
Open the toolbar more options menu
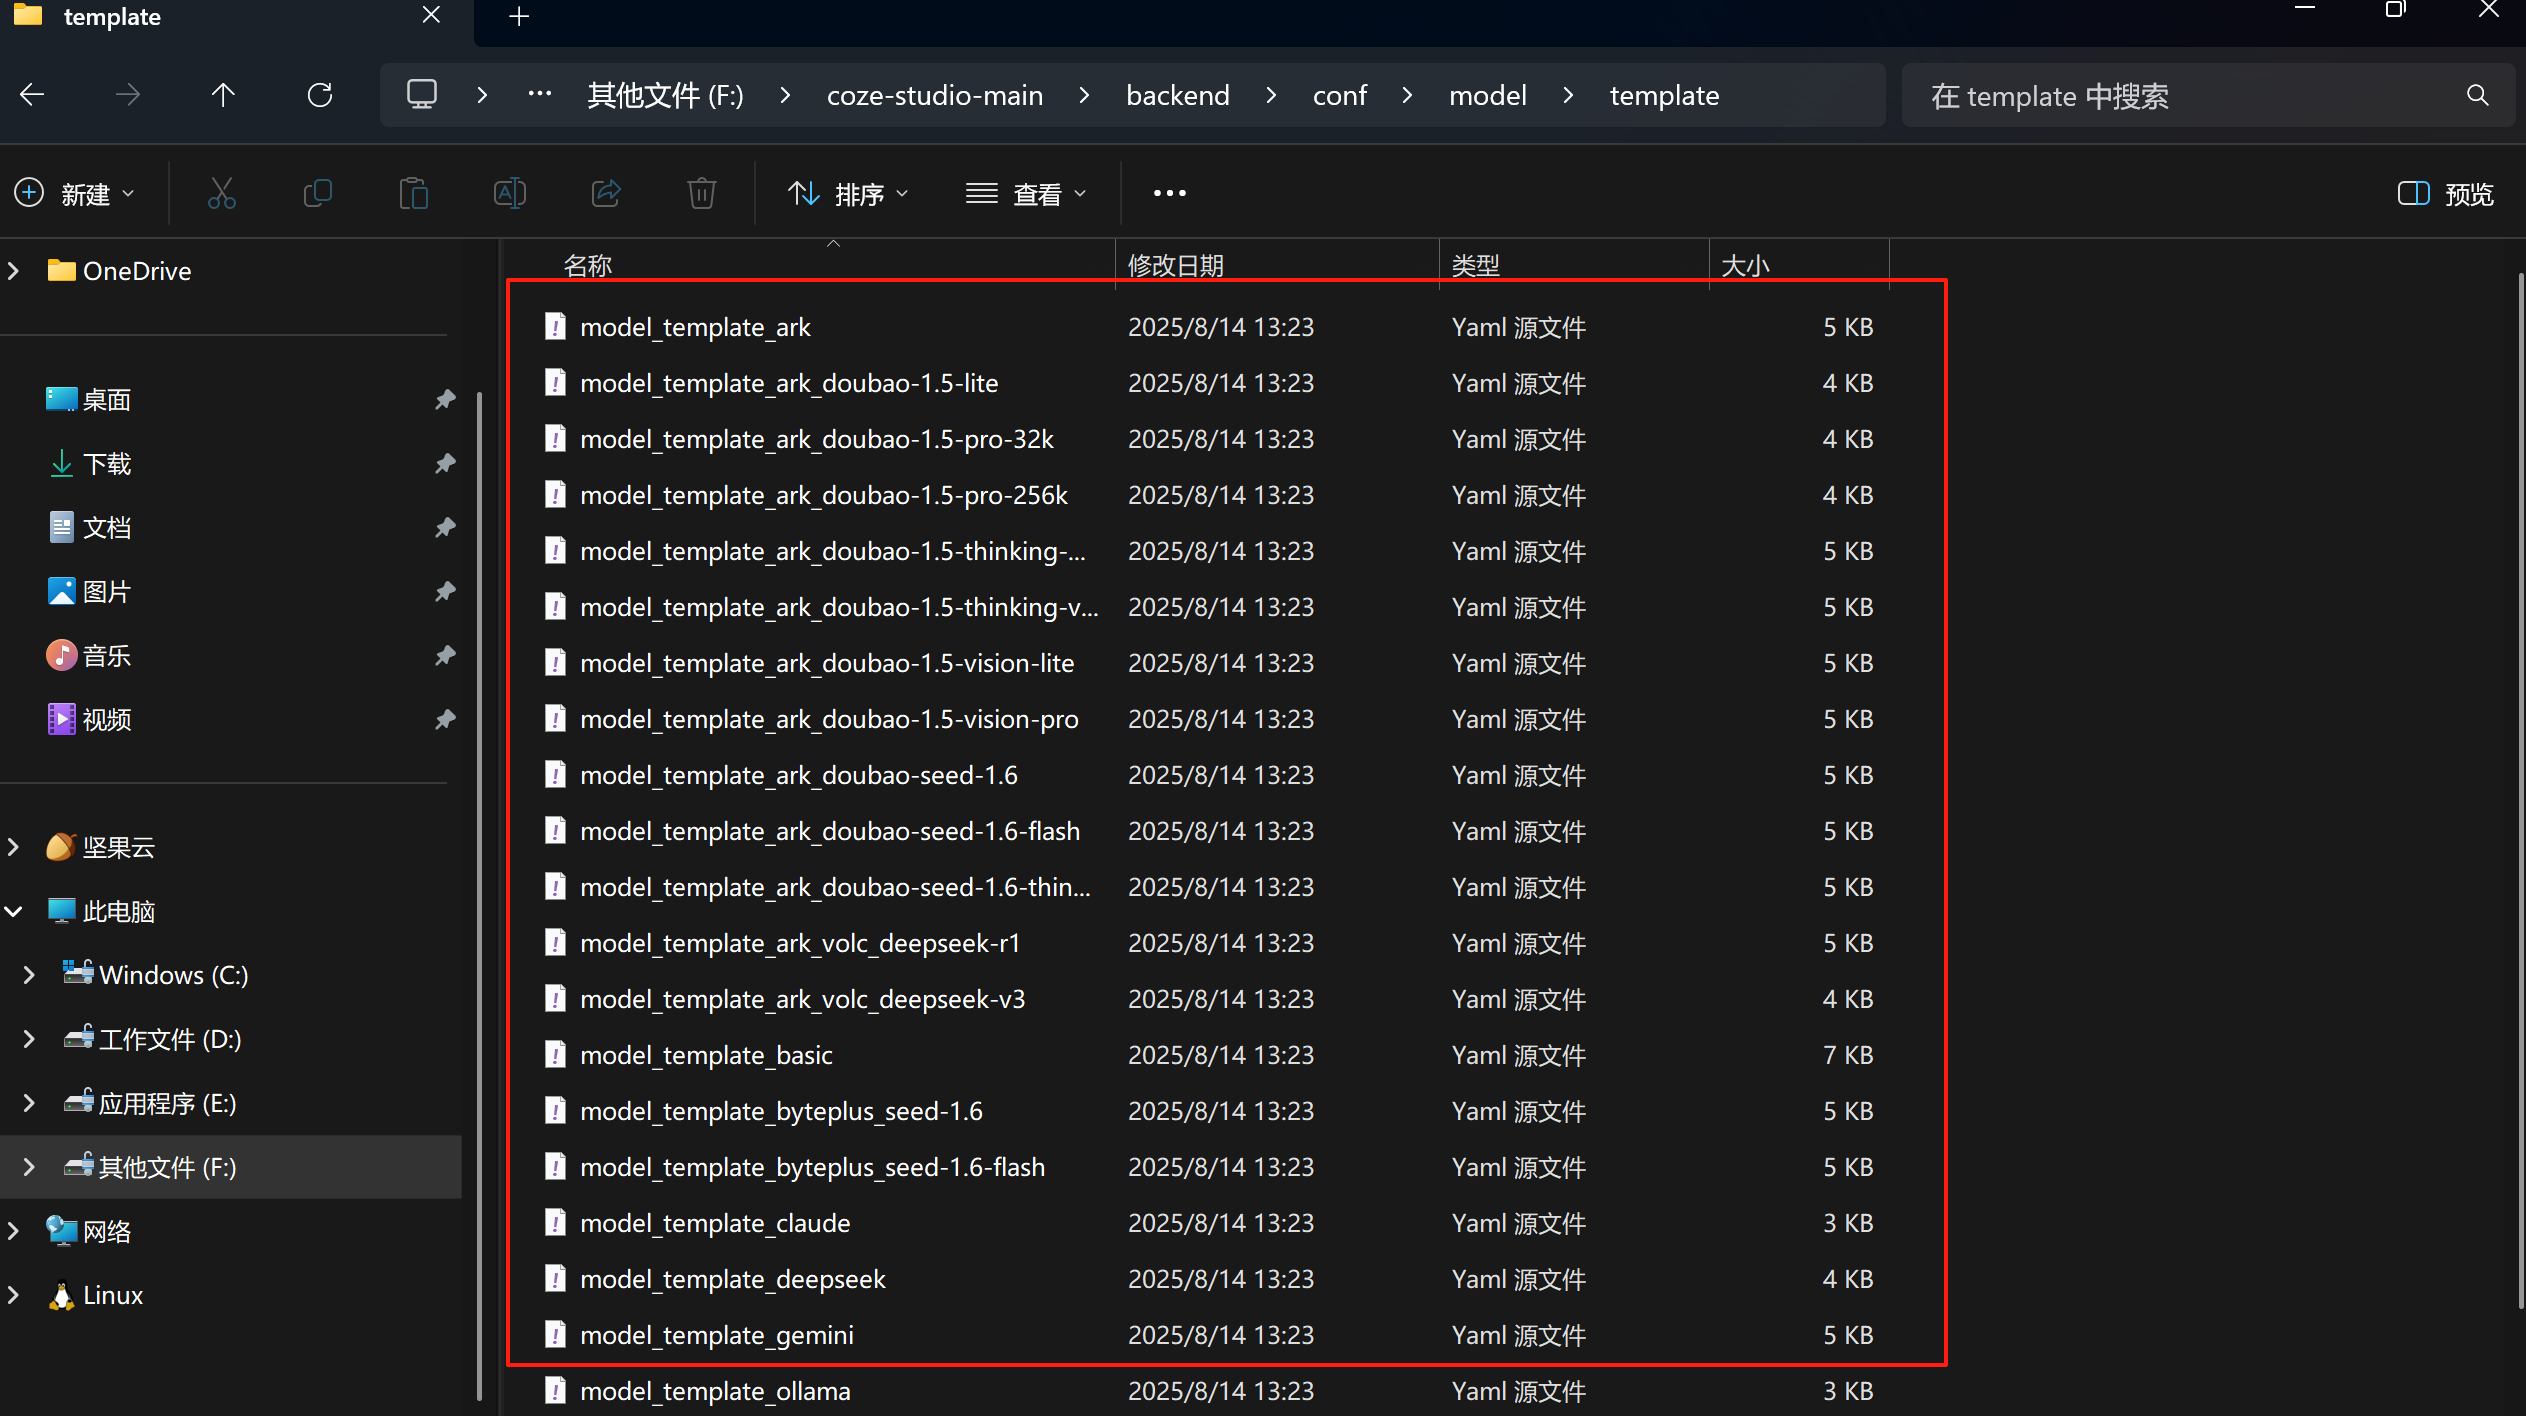(x=1169, y=193)
